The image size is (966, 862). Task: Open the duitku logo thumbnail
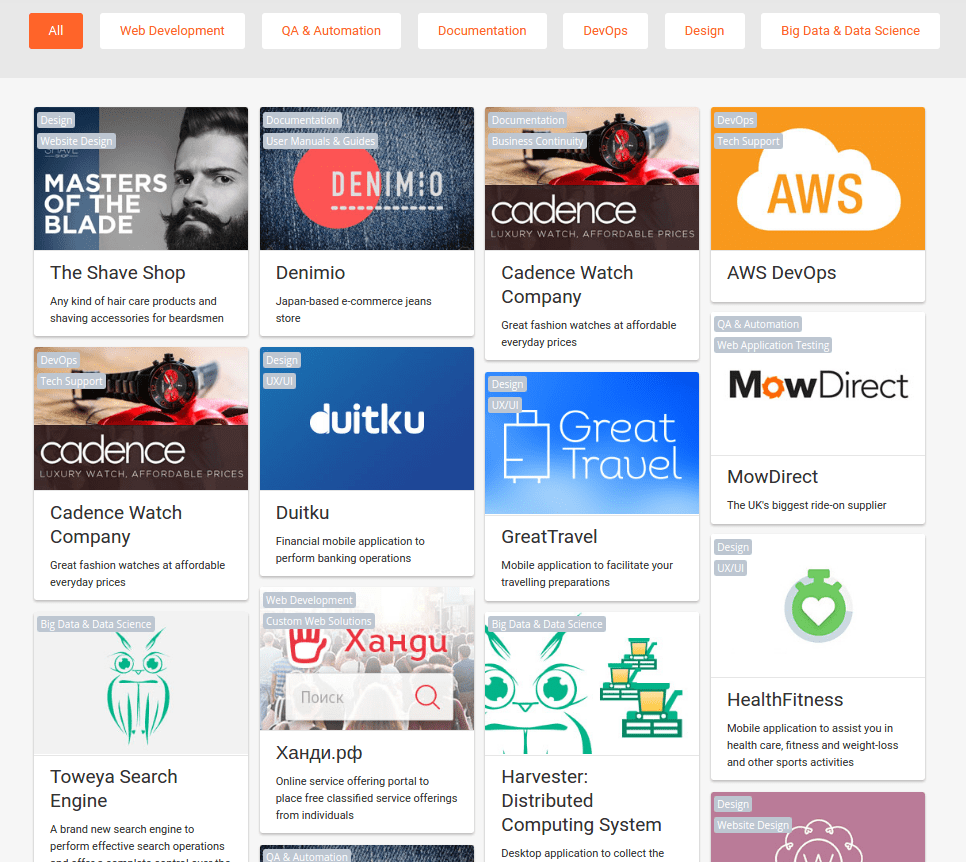pos(367,418)
